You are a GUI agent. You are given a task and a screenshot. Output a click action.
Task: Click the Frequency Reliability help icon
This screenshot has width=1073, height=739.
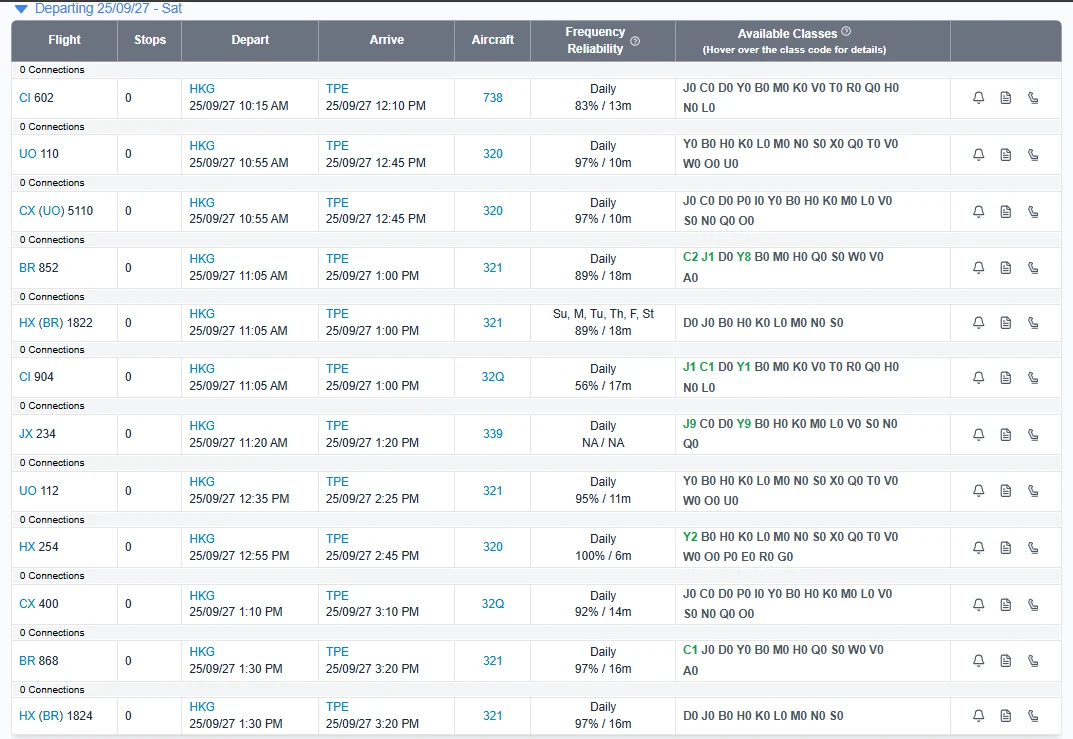click(x=635, y=41)
